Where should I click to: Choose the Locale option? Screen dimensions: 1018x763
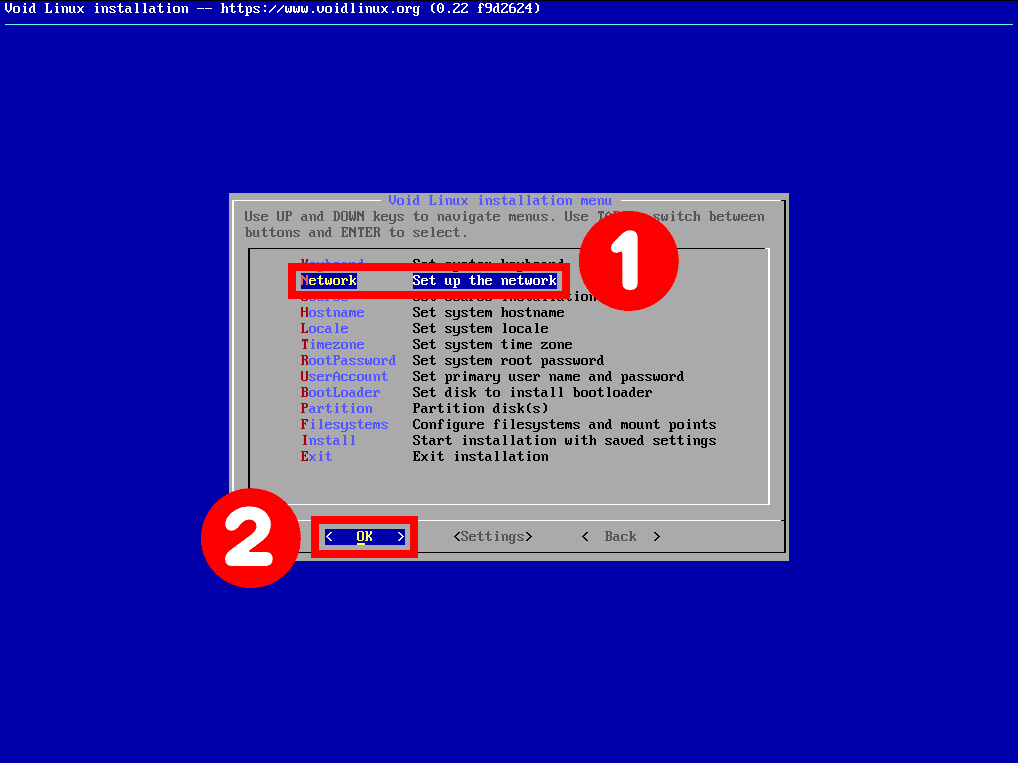(x=324, y=329)
